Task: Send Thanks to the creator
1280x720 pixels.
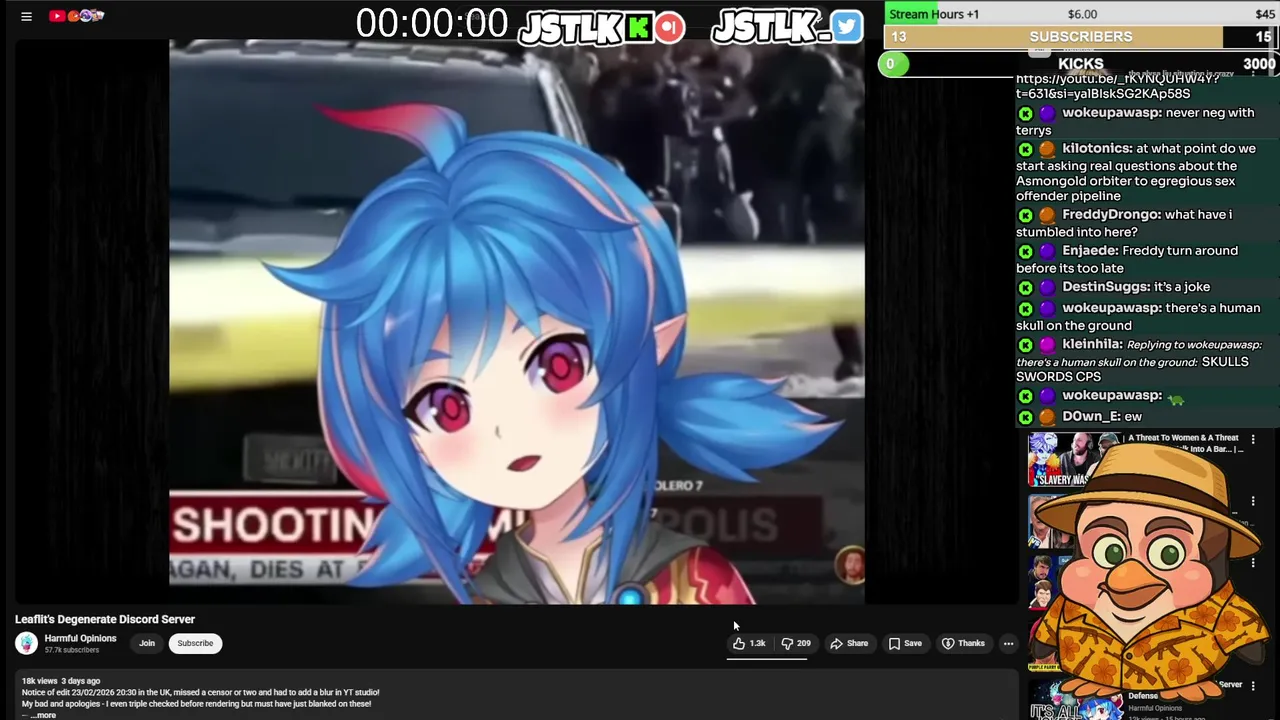Action: 964,643
